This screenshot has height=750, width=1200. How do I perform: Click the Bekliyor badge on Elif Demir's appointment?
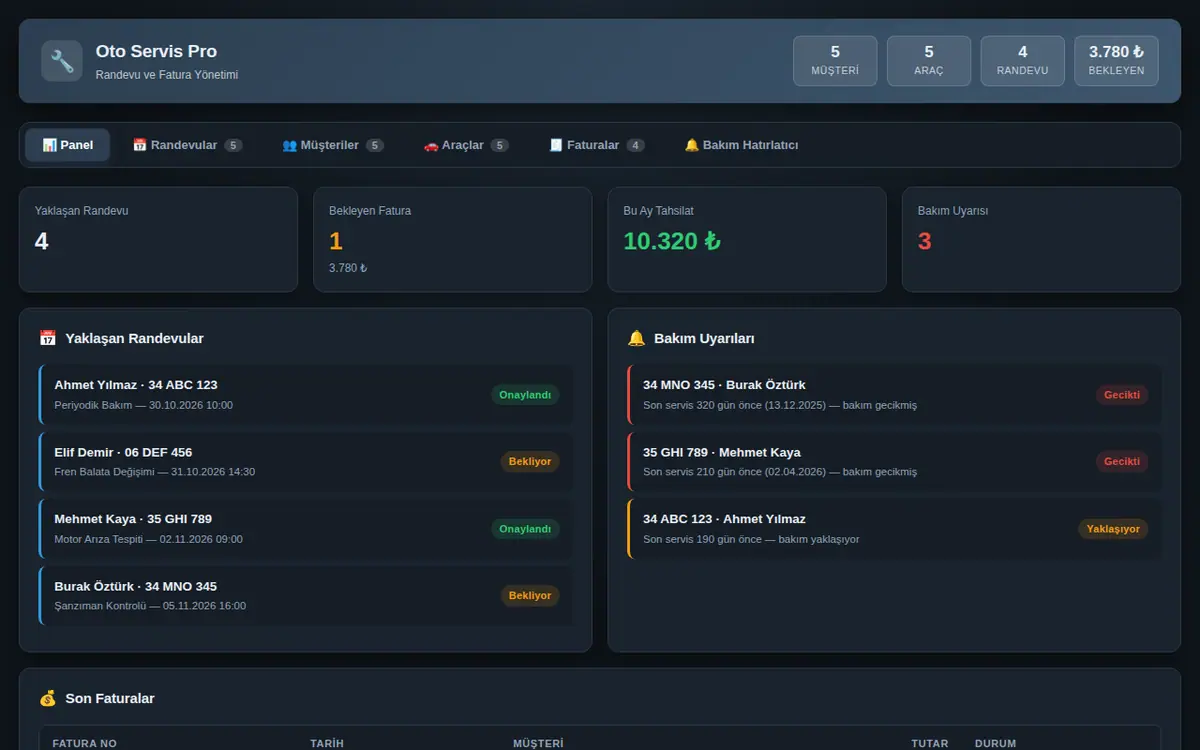coord(530,461)
